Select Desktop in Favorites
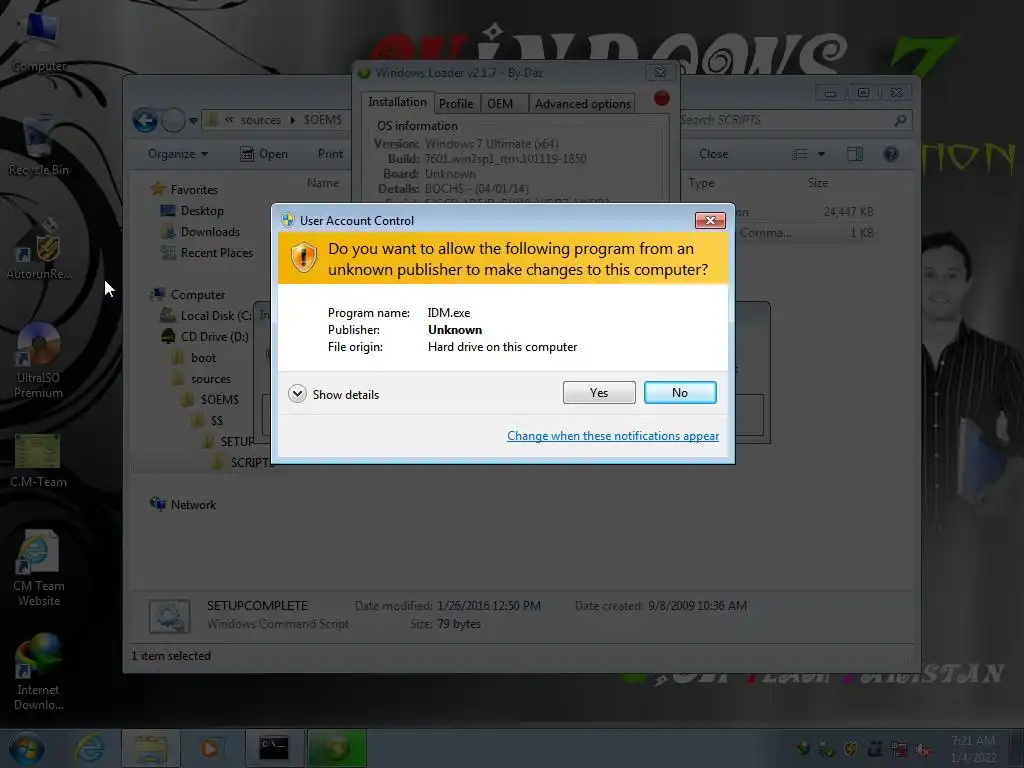The image size is (1024, 768). 201,211
